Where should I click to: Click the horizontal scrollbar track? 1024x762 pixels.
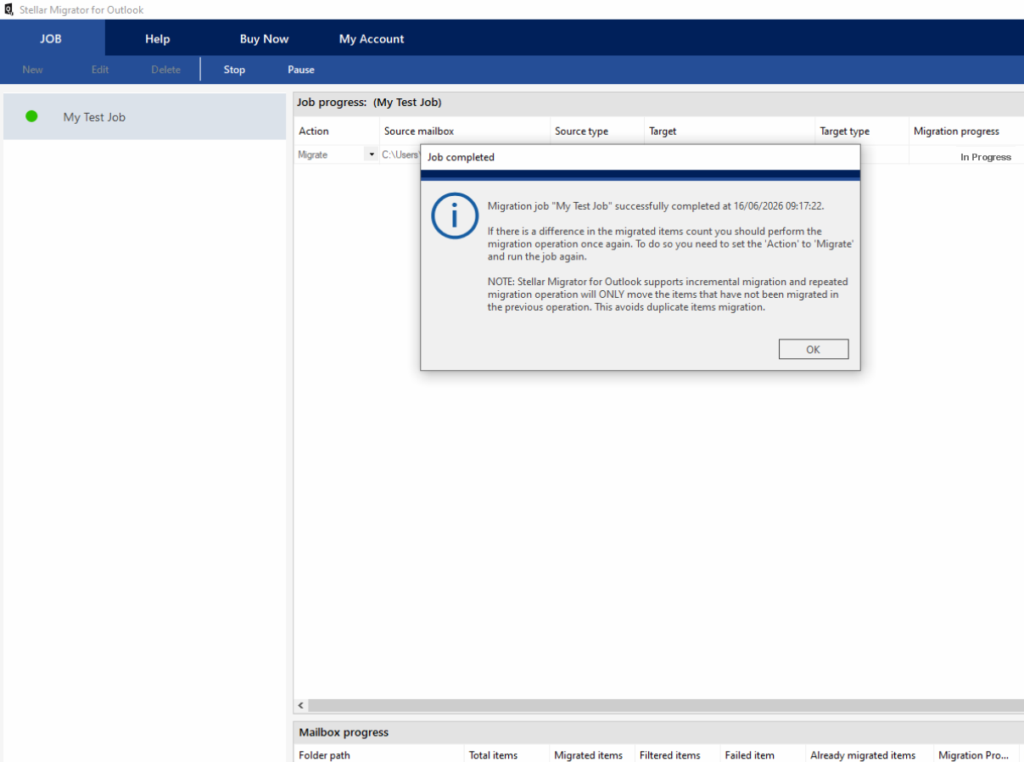click(x=666, y=705)
